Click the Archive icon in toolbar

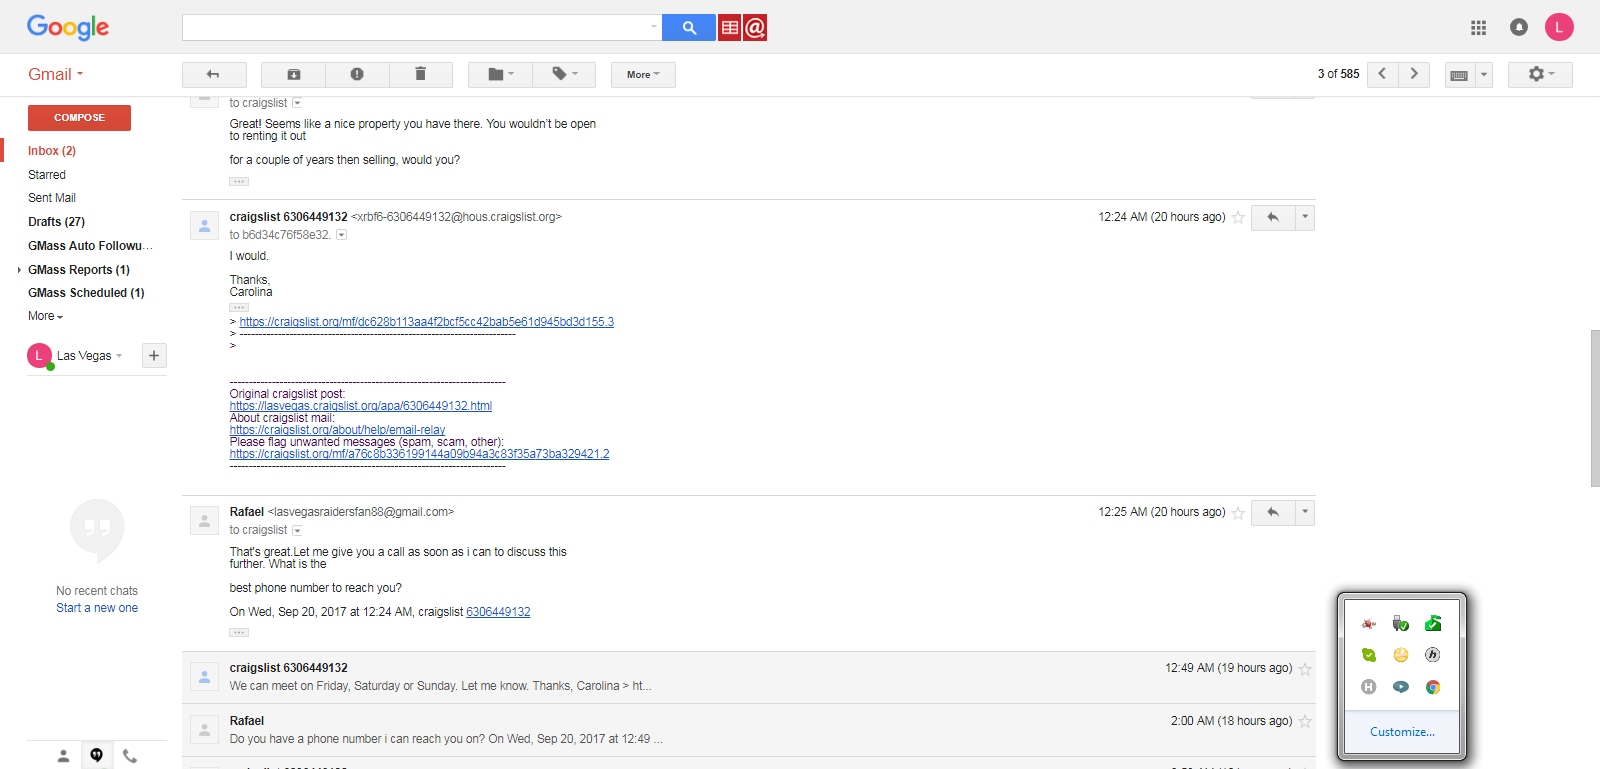[293, 75]
